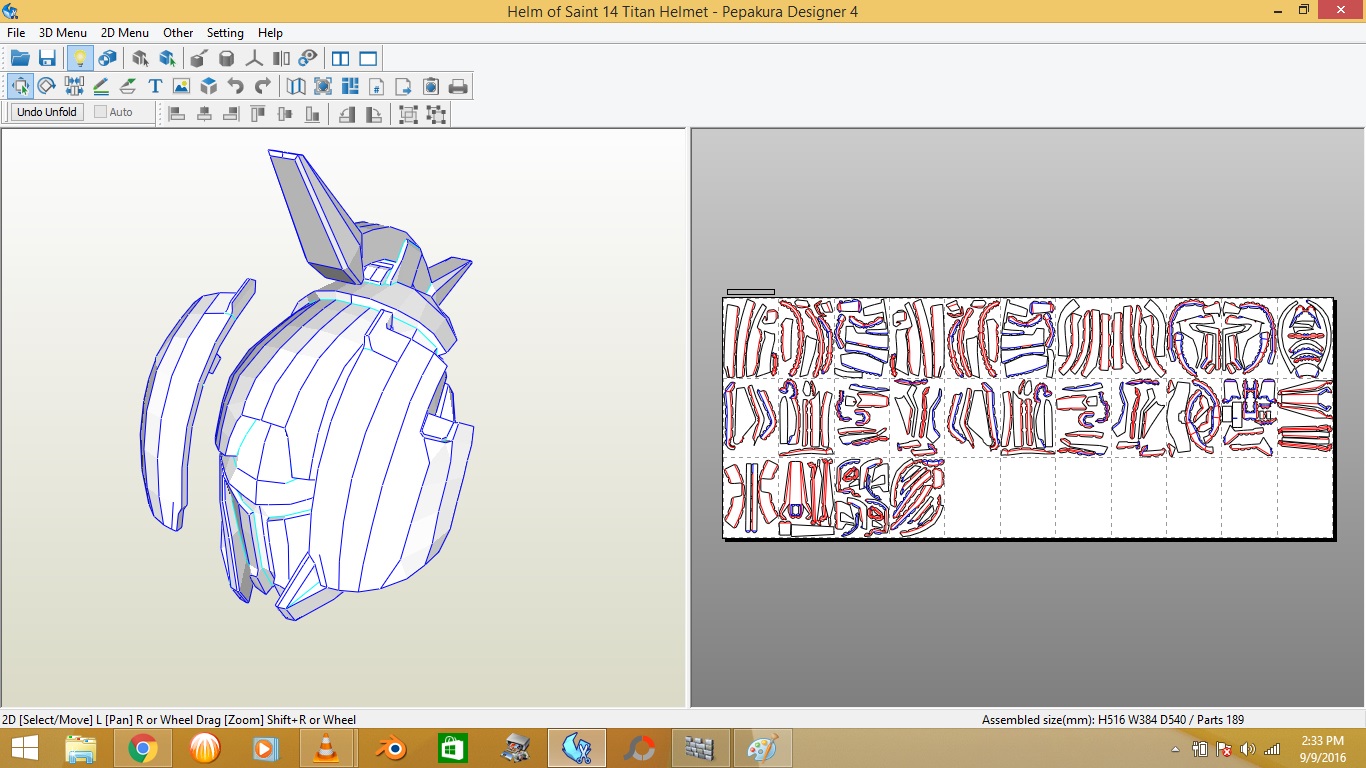
Task: Select the Rotate part tool
Action: 46,86
